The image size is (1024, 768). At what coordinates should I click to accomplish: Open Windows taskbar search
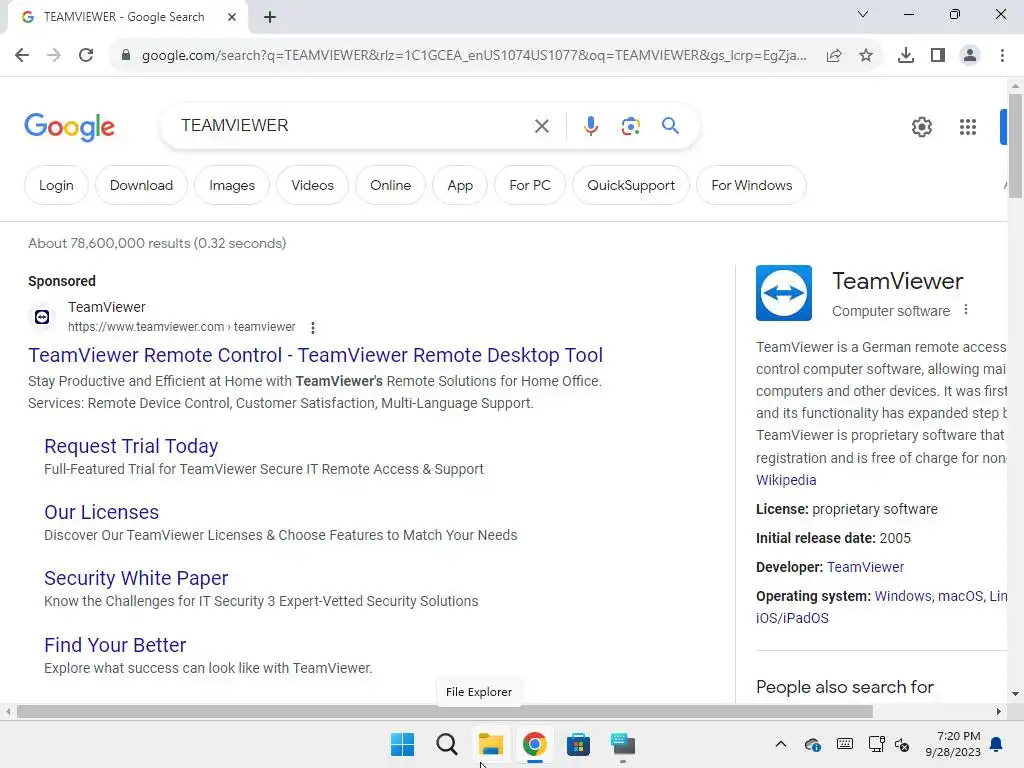point(447,744)
